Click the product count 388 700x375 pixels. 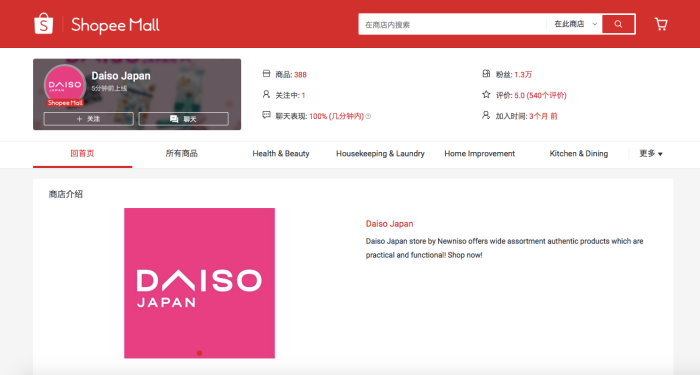point(300,75)
